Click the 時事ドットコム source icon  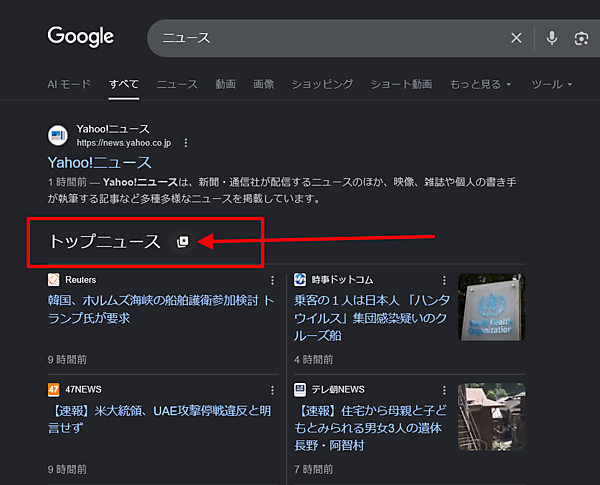point(300,280)
